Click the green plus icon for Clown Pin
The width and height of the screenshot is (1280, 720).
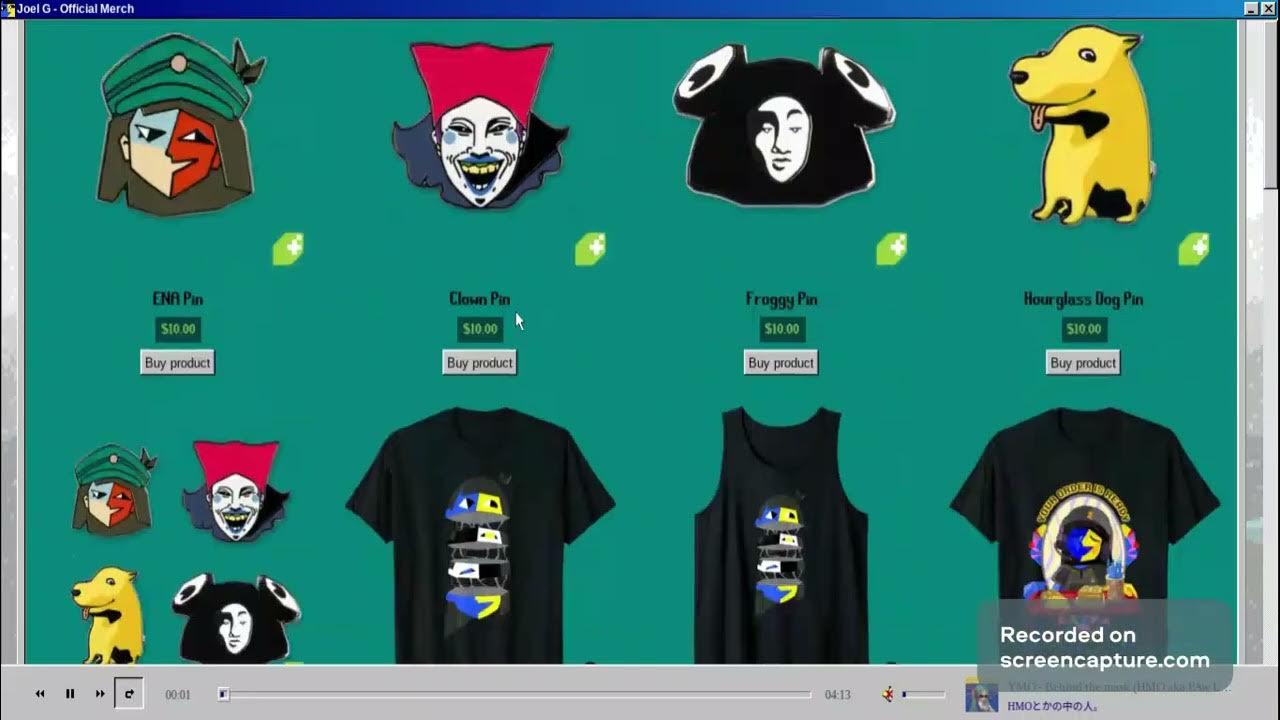coord(590,249)
